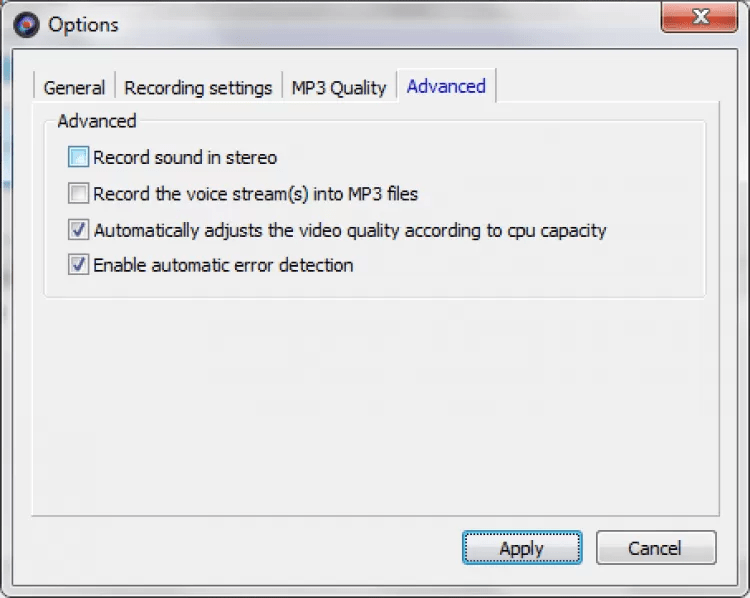Screen dimensions: 750x598
Task: Switch to the General tab
Action: 74,87
